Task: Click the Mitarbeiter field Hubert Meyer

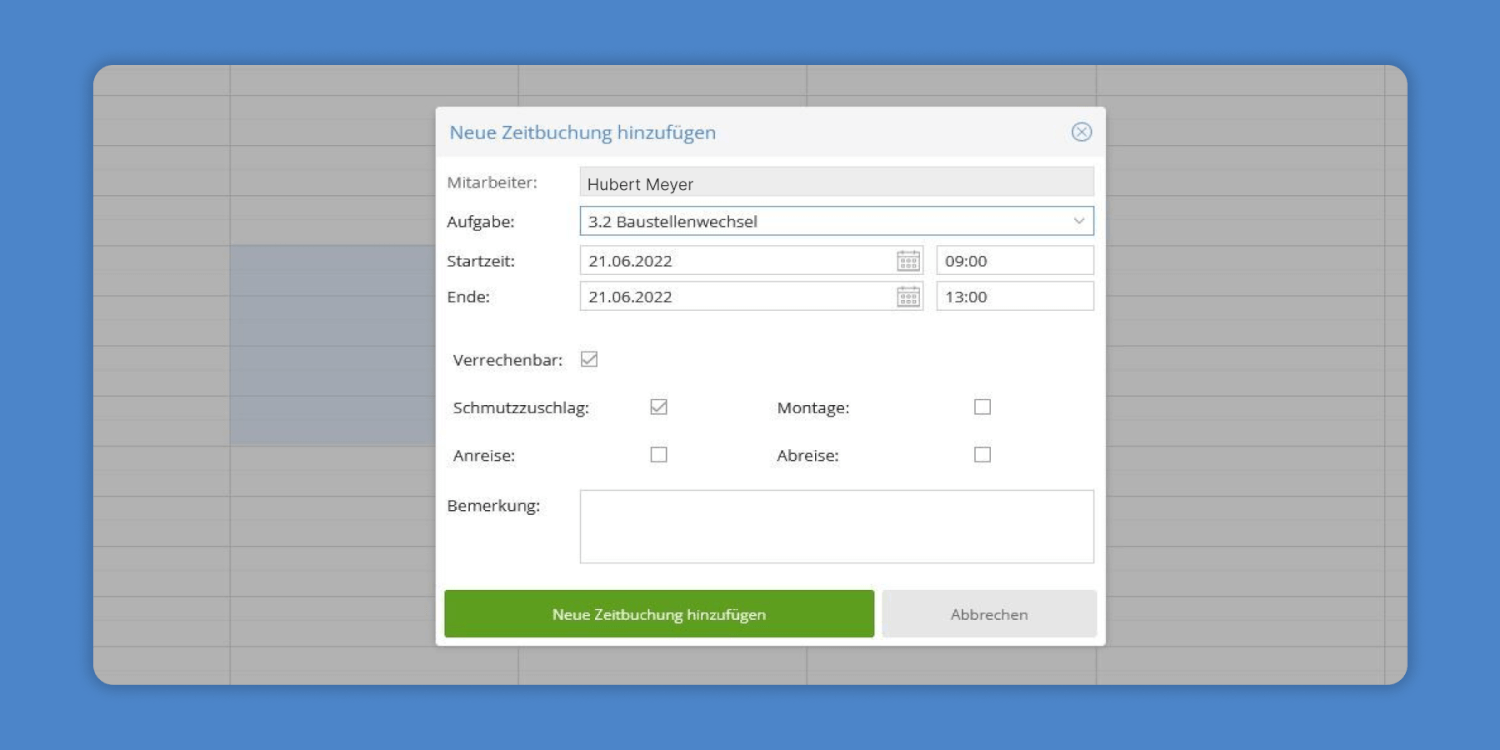Action: 836,184
